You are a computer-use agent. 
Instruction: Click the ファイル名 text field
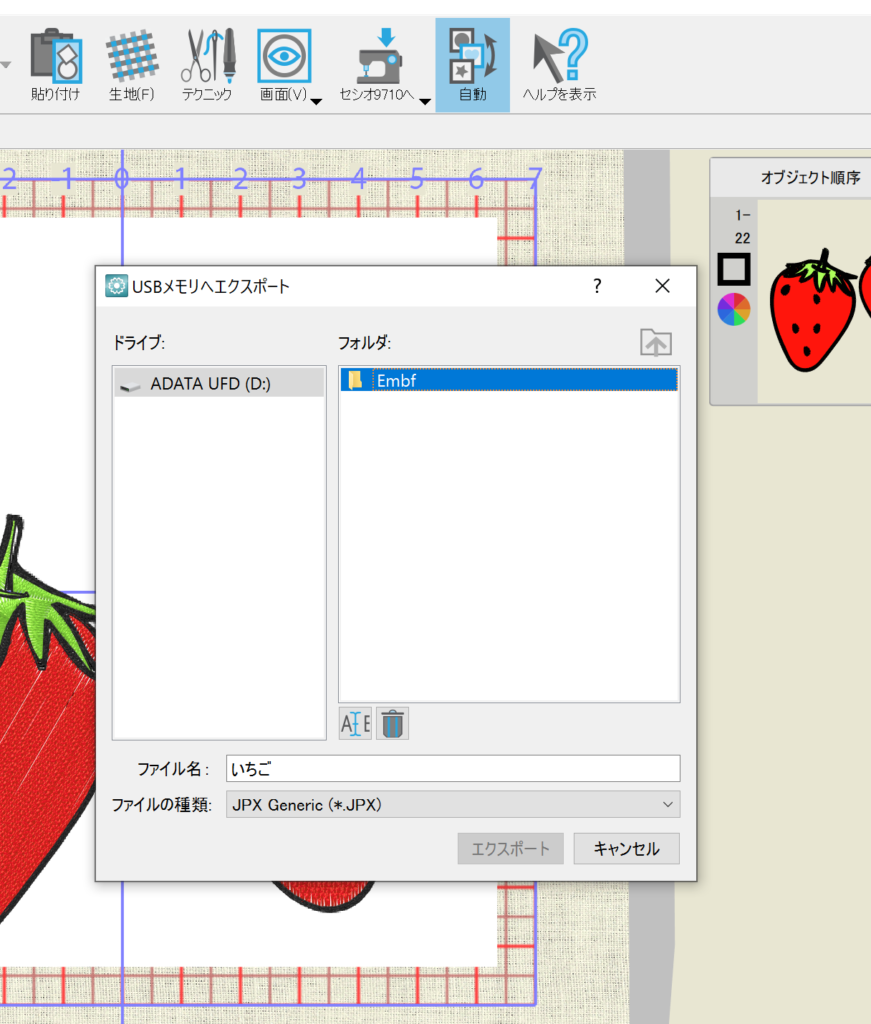click(x=453, y=768)
